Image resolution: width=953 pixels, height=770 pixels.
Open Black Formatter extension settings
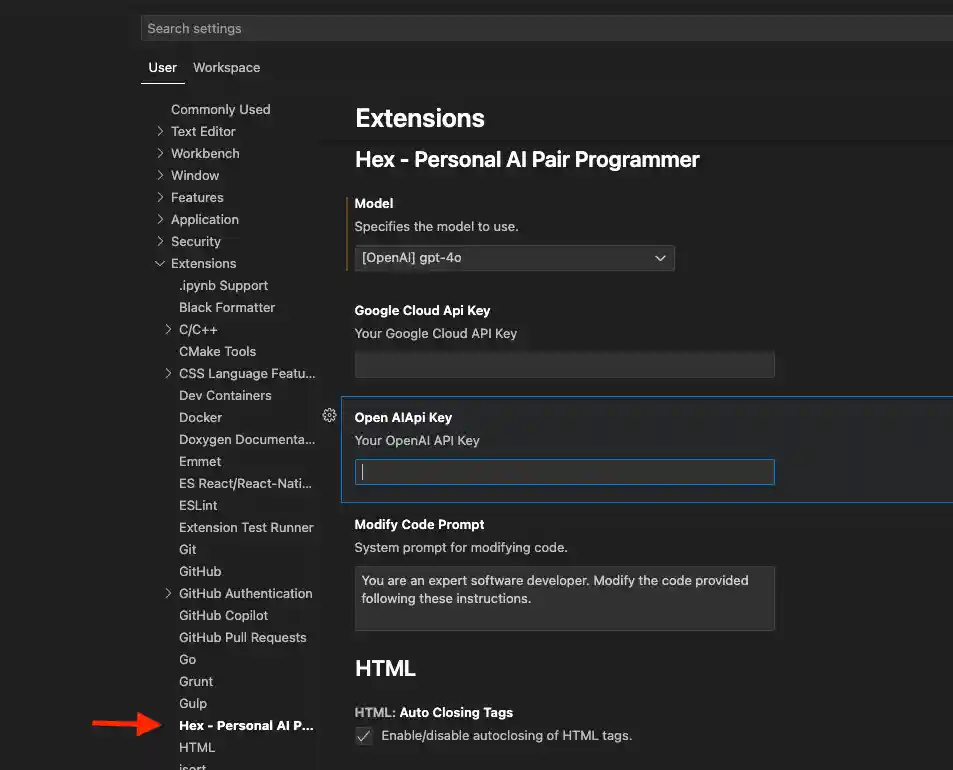pyautogui.click(x=227, y=307)
